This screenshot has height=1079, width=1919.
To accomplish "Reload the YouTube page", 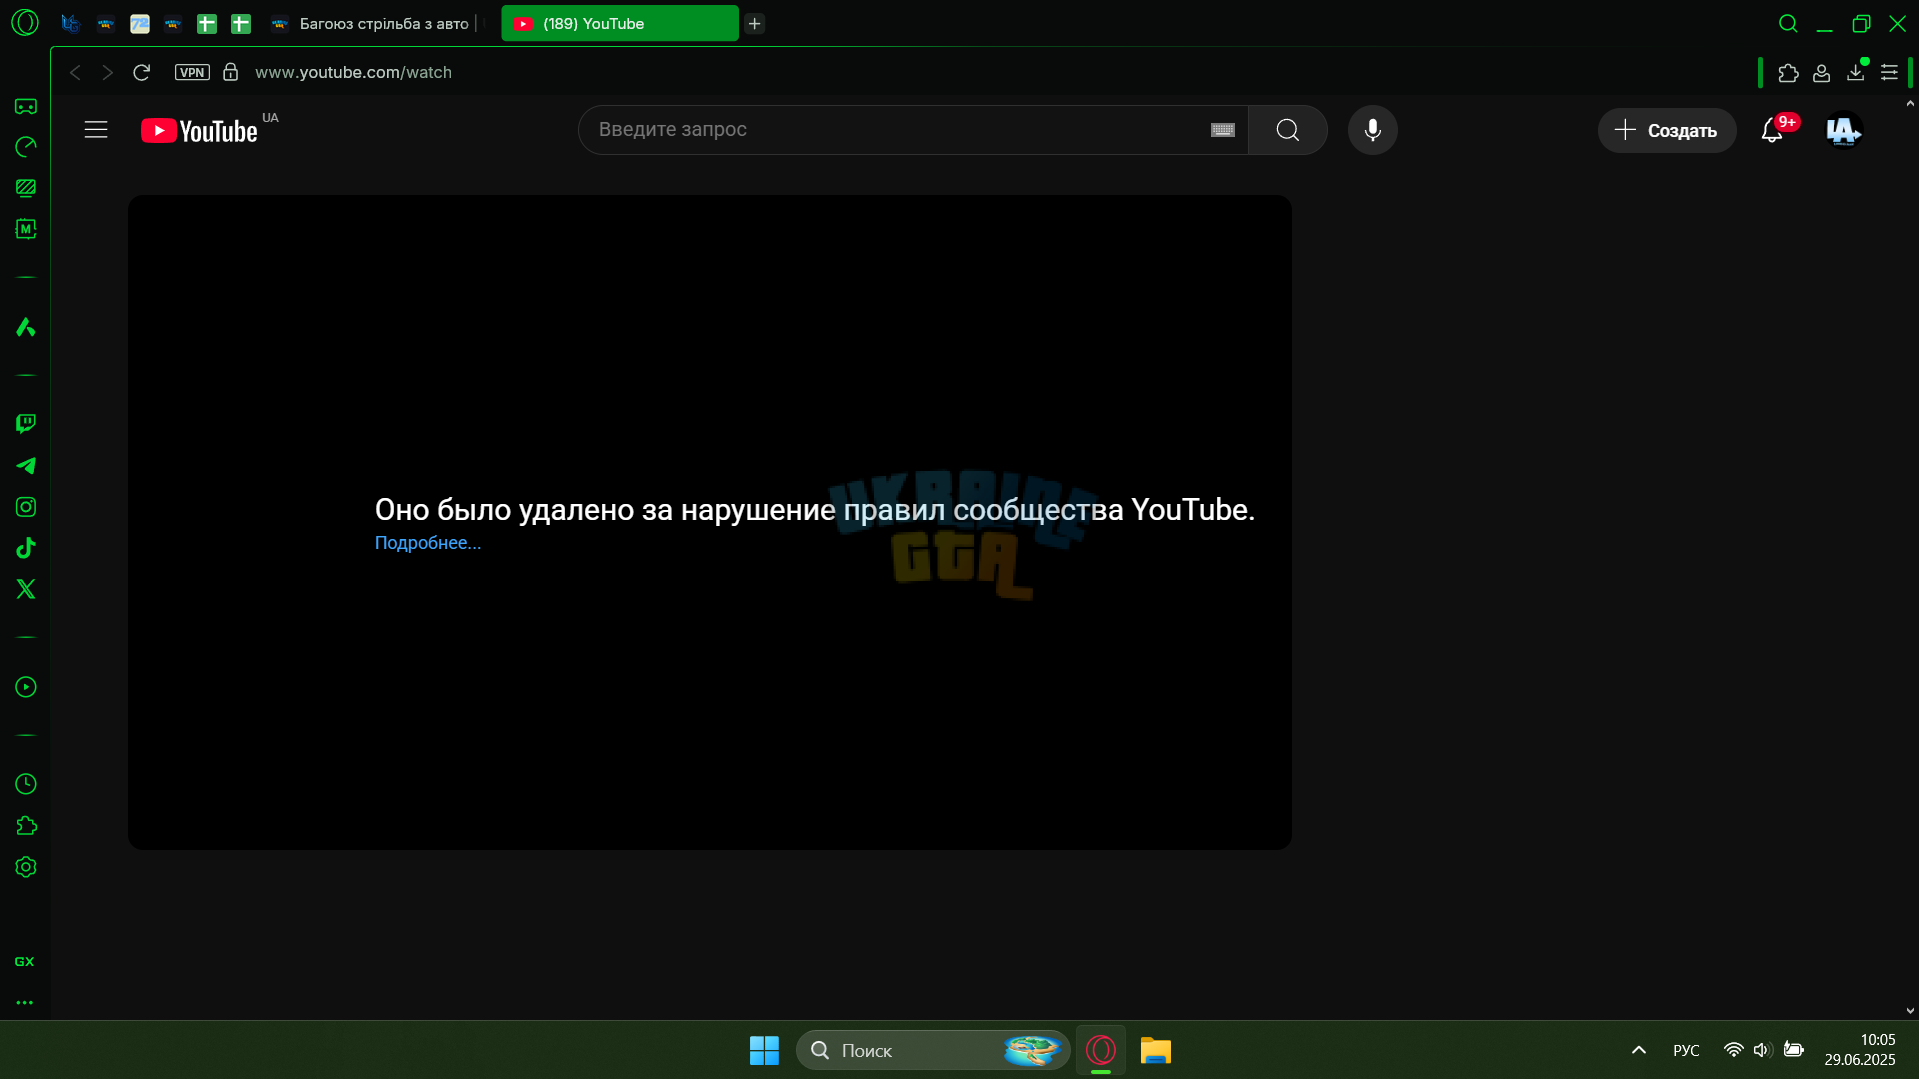I will pyautogui.click(x=142, y=72).
